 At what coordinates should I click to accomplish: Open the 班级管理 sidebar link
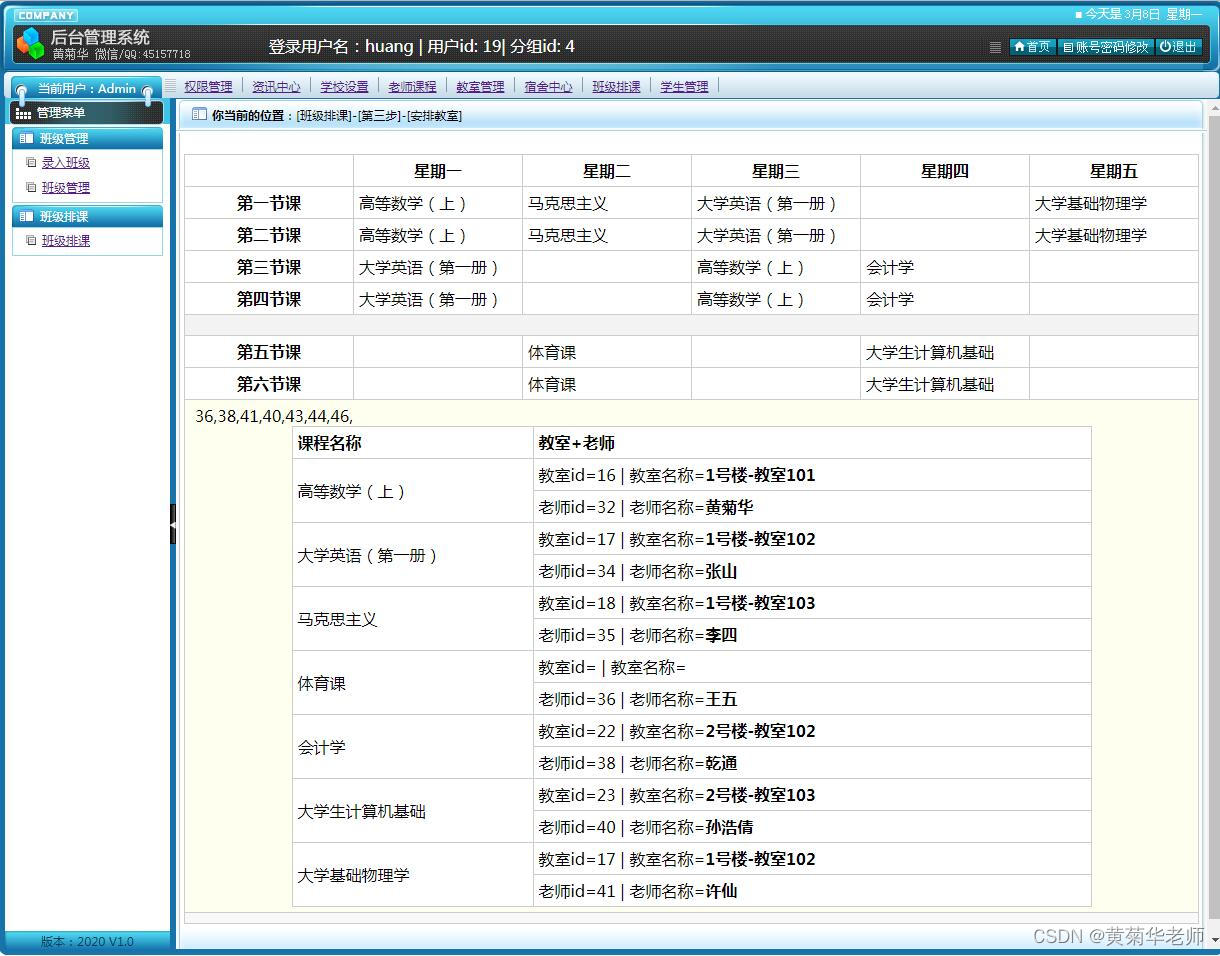pyautogui.click(x=65, y=188)
